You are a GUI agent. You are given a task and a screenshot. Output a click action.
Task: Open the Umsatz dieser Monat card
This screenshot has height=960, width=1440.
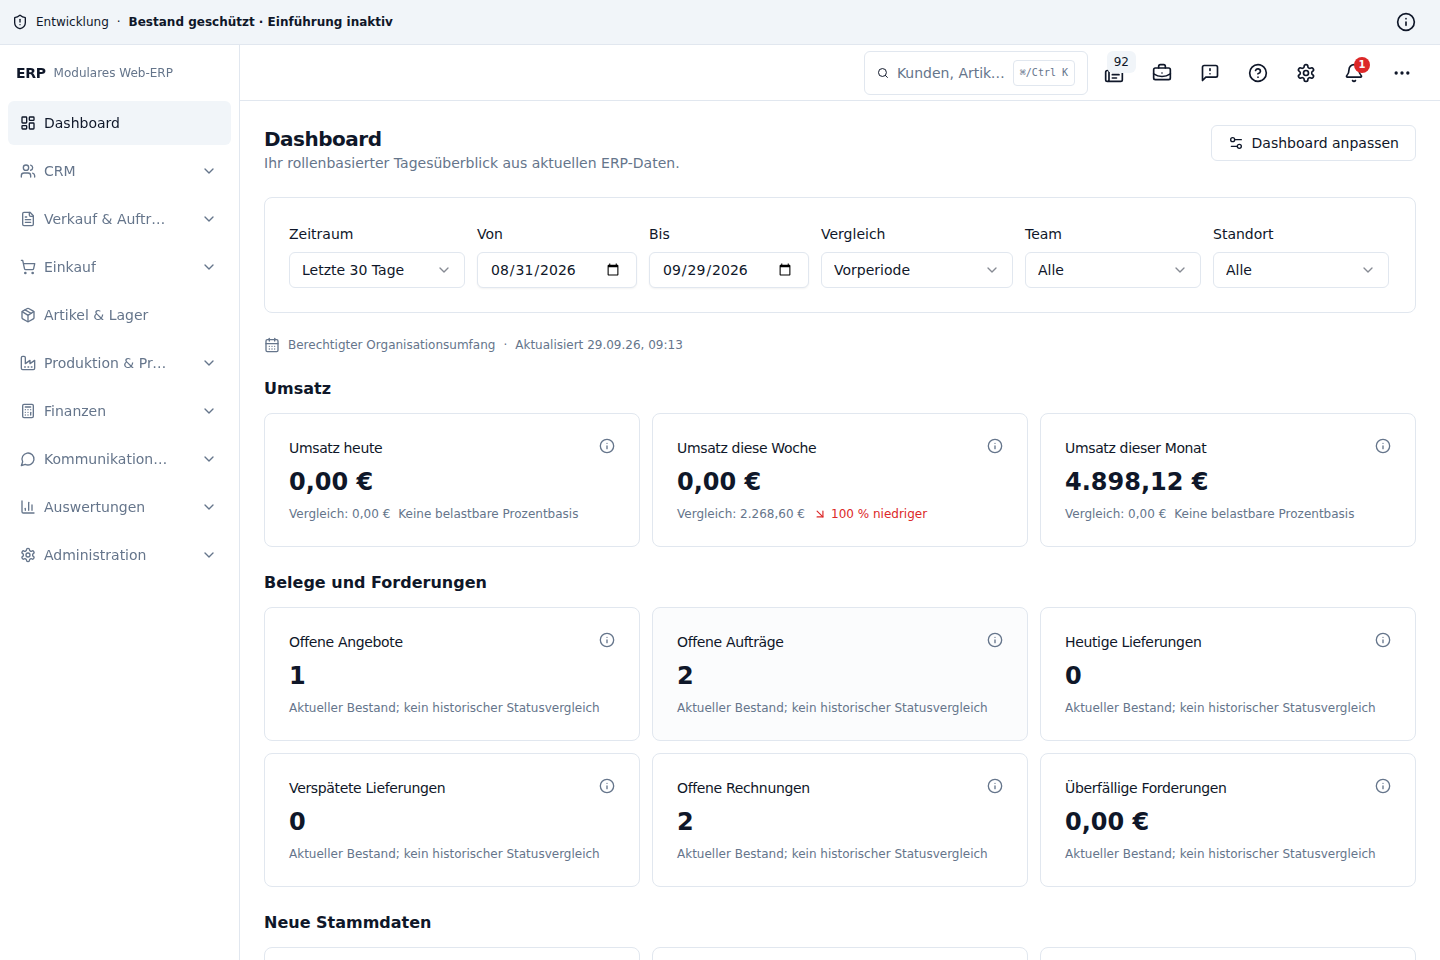[1228, 480]
